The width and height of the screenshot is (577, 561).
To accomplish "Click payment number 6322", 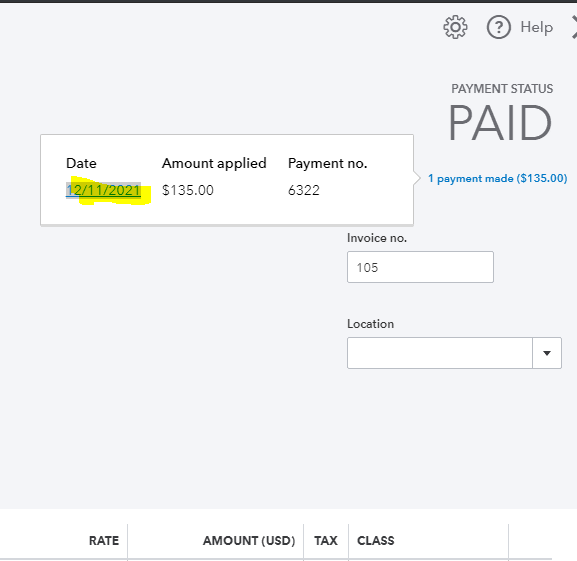I will 304,190.
